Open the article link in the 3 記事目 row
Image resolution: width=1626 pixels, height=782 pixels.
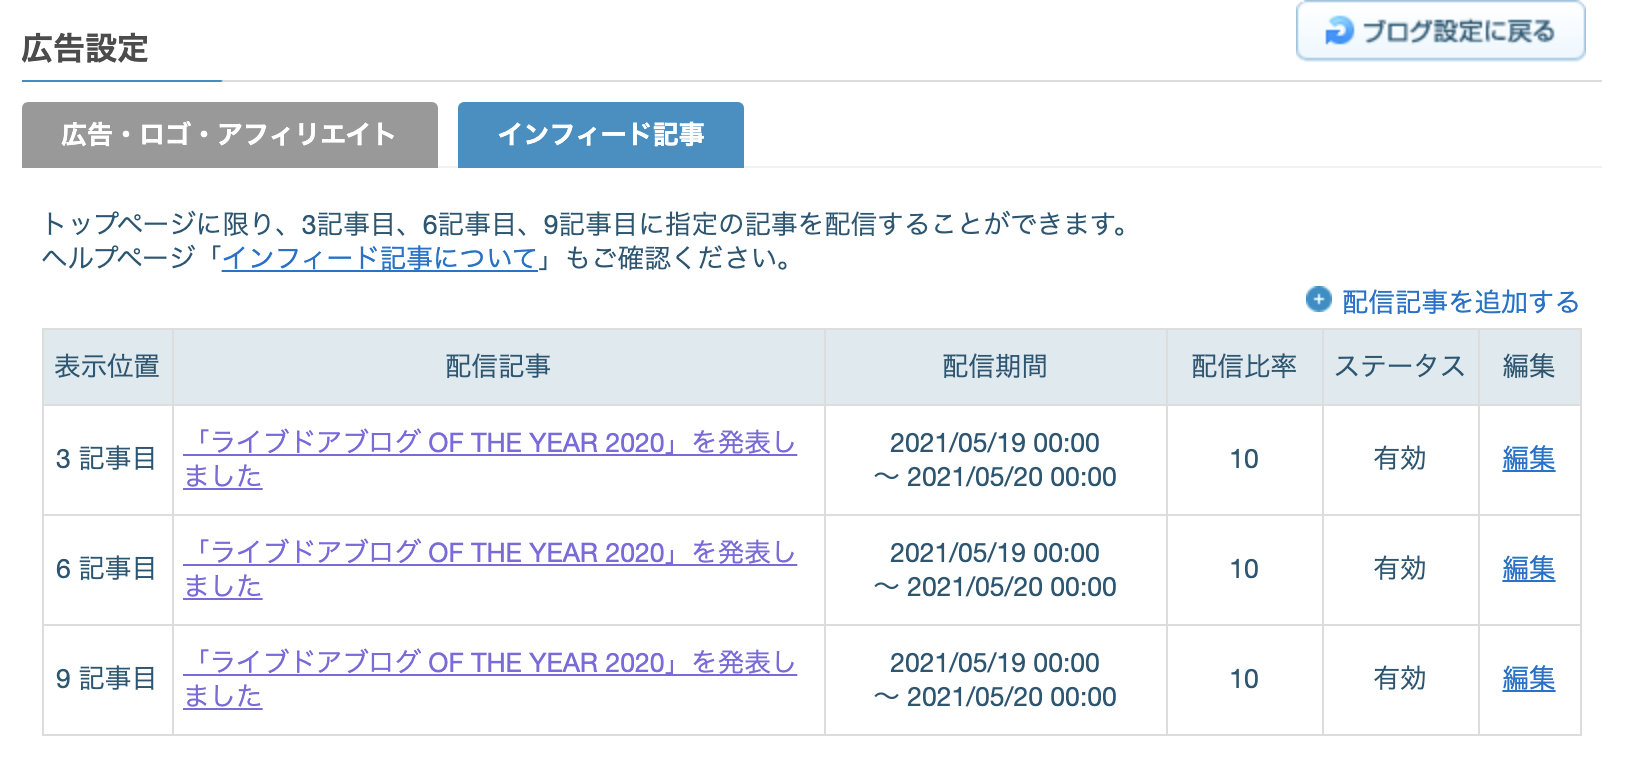point(490,459)
